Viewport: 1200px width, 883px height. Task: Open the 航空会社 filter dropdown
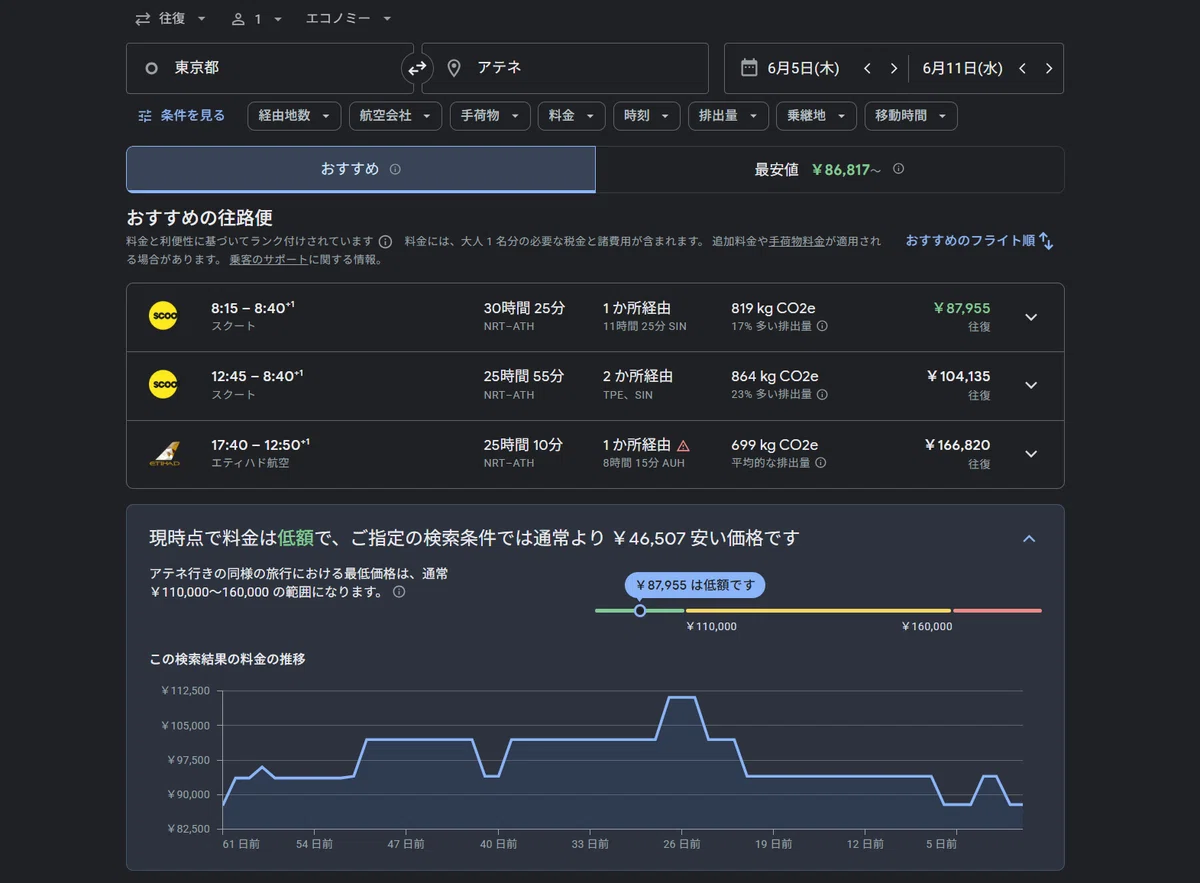click(395, 116)
